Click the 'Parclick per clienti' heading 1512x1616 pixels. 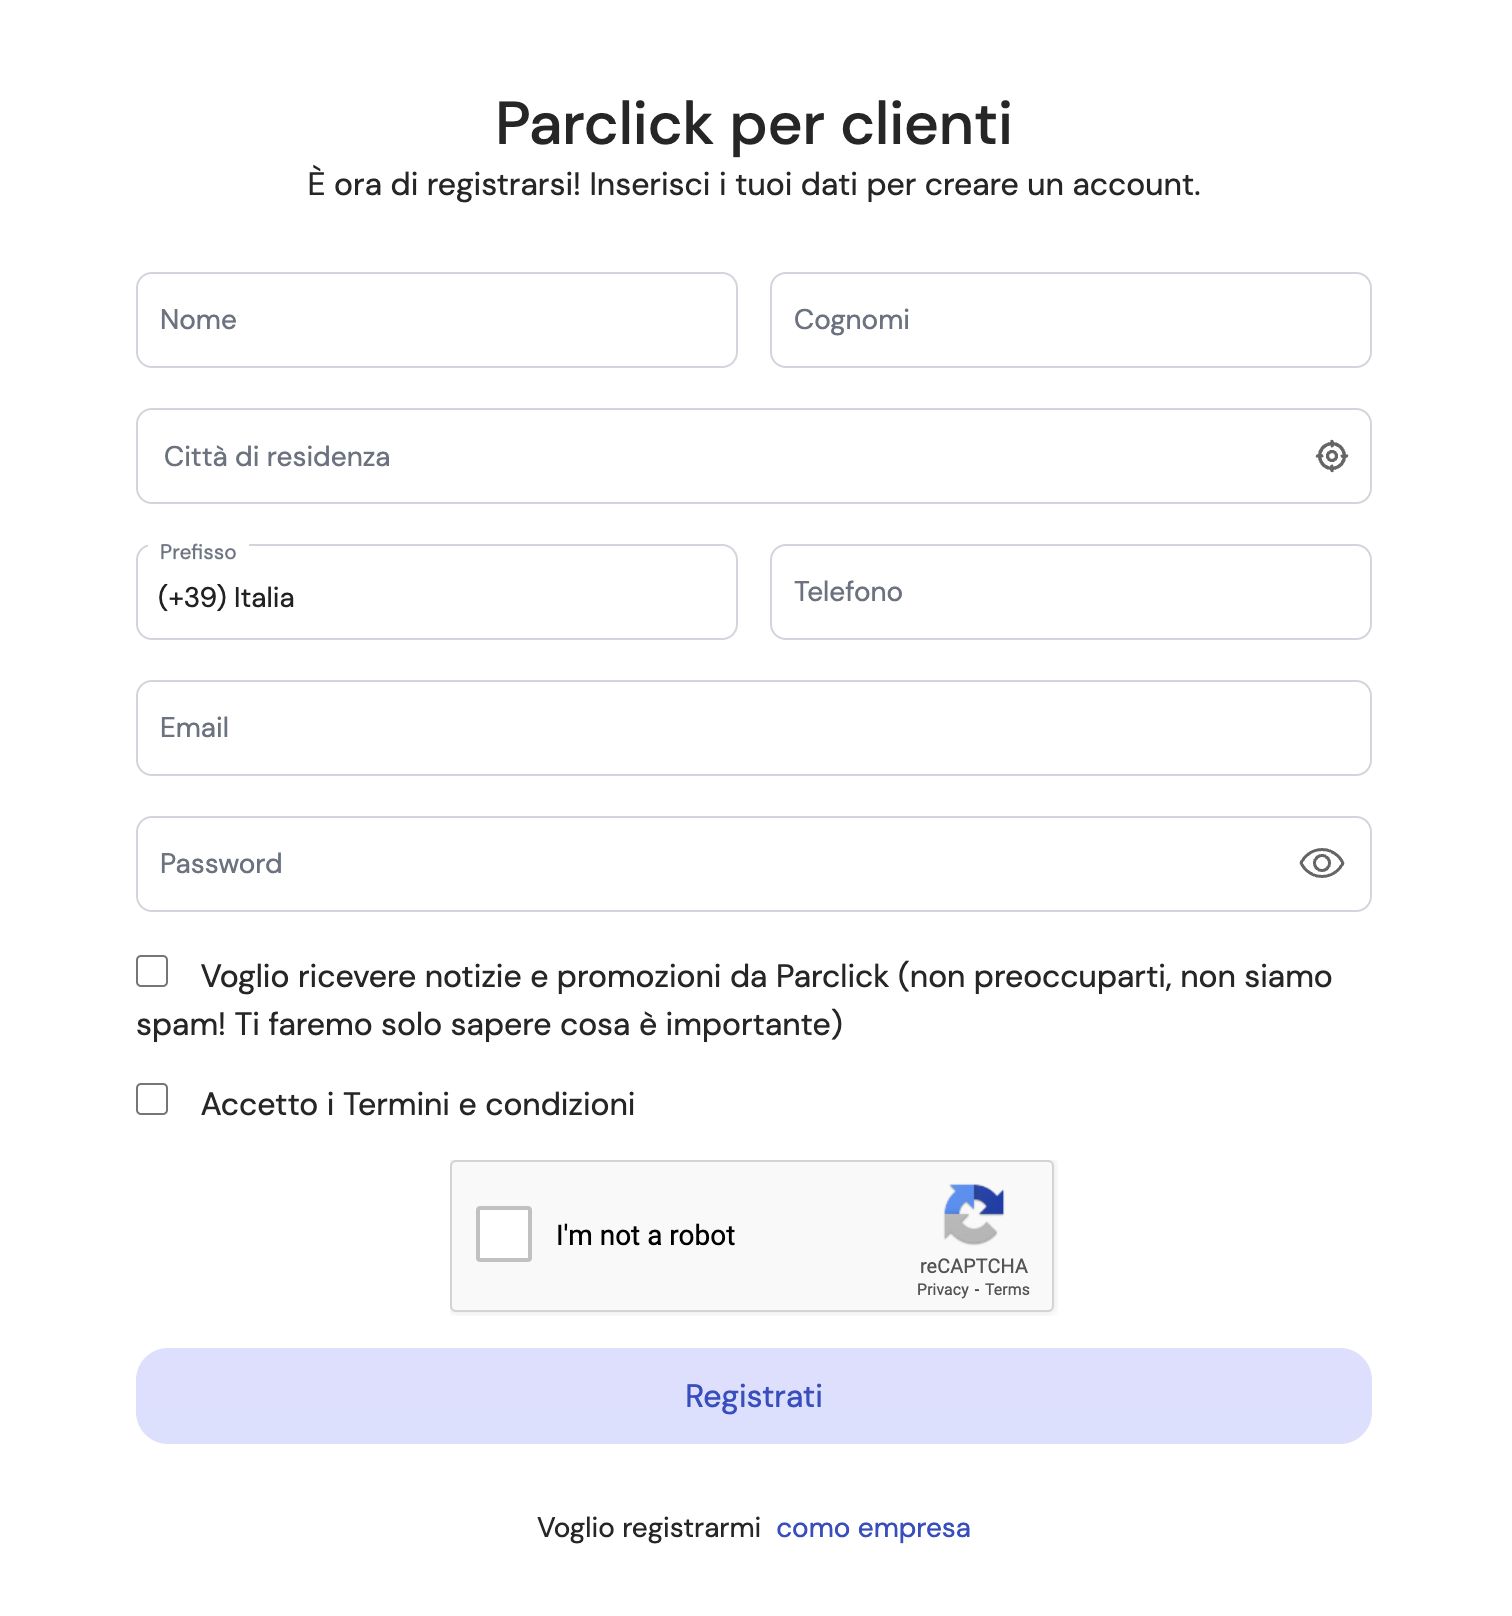755,123
